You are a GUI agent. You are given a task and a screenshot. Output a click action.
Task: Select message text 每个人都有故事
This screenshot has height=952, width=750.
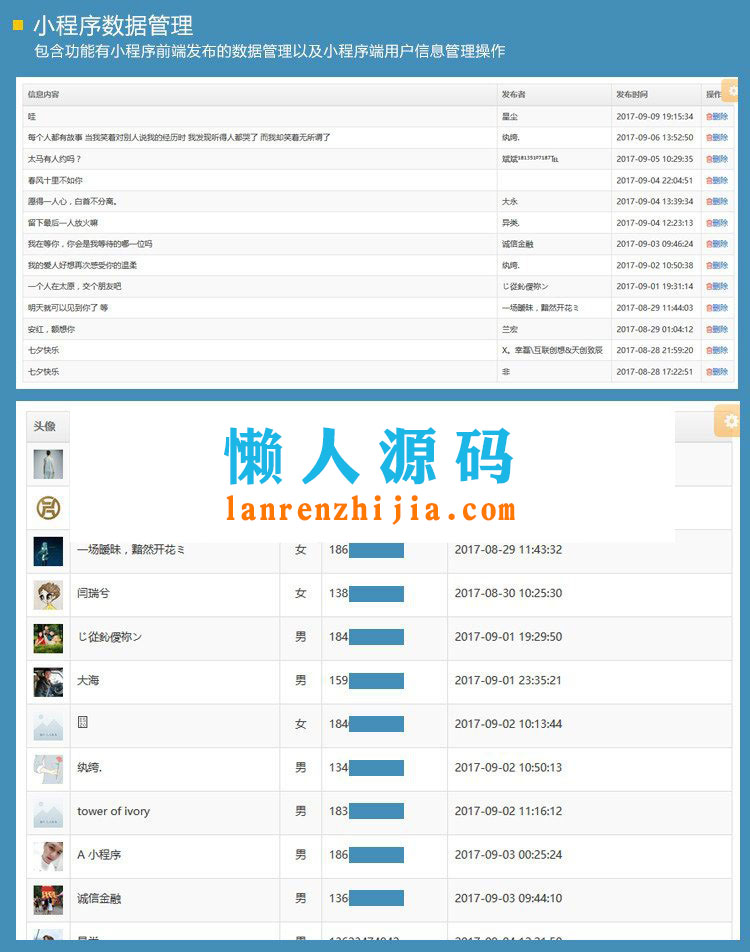click(x=55, y=138)
